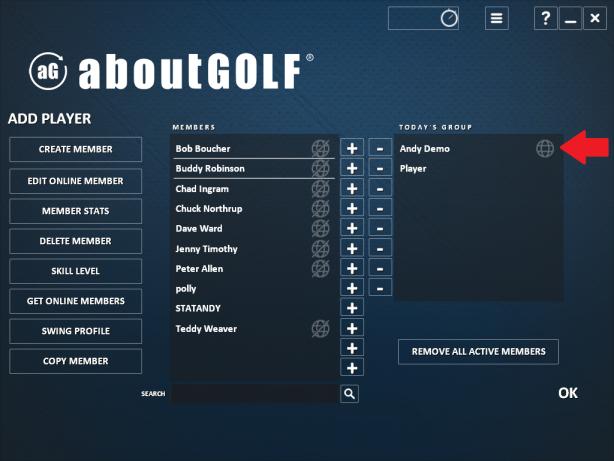
Task: Add Dave Ward with plus button
Action: 352,228
